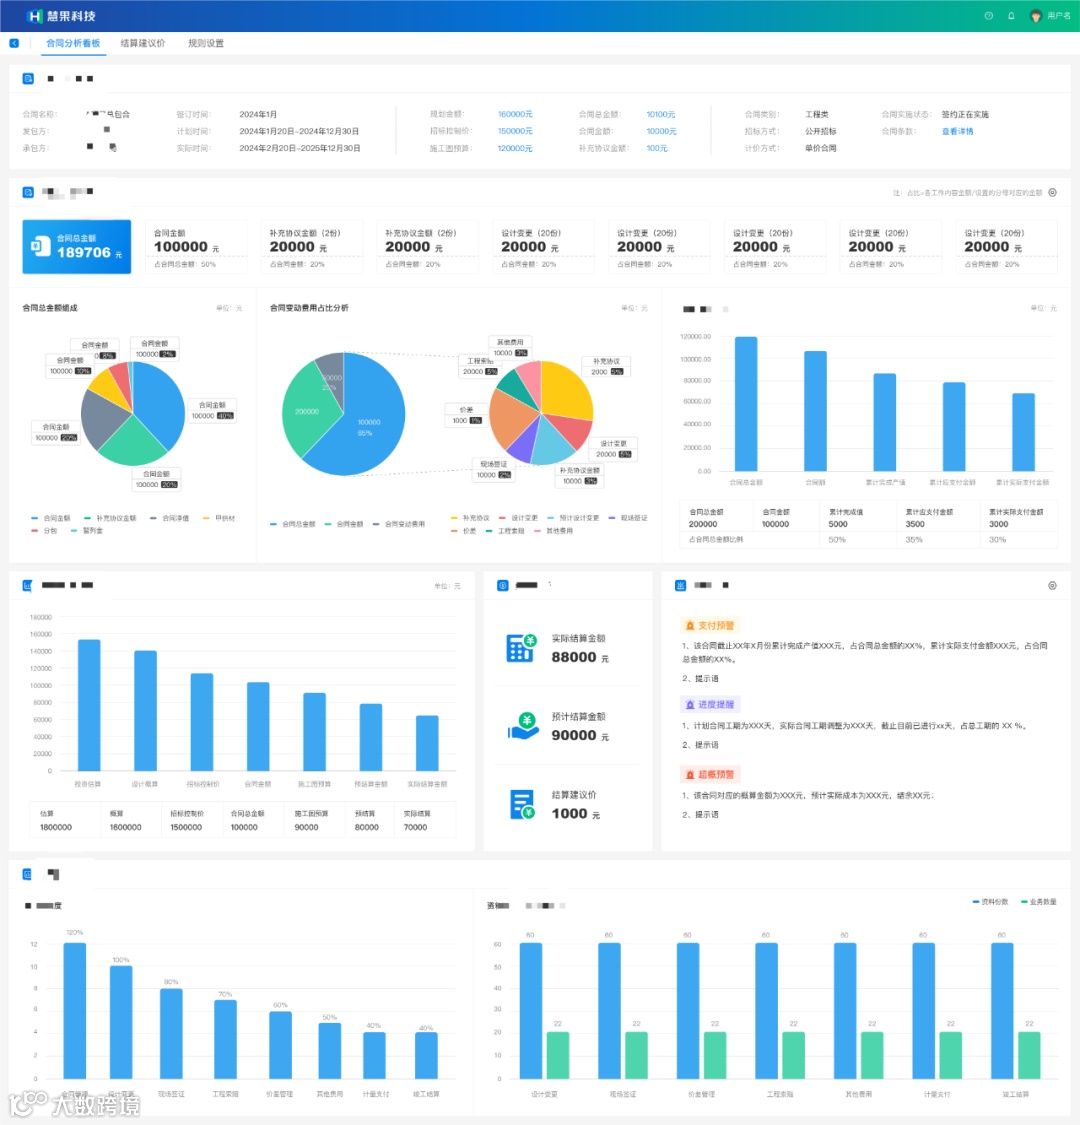Toggle the 合同净值 legend entry

click(x=169, y=518)
